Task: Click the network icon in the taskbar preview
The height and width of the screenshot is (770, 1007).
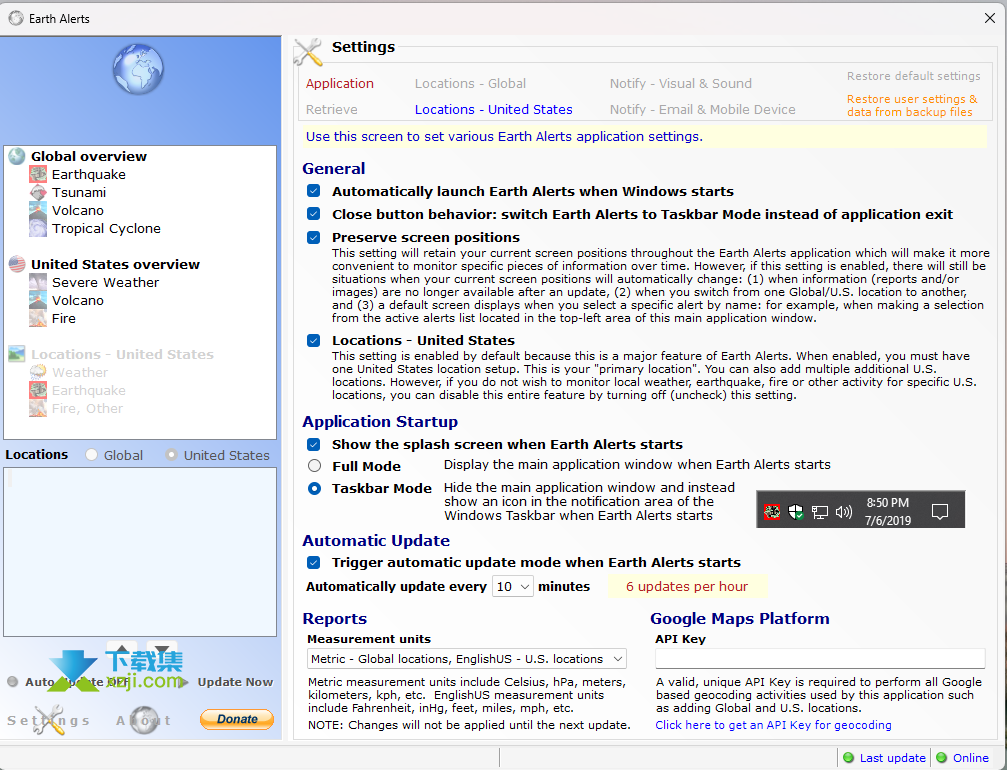Action: click(x=819, y=512)
